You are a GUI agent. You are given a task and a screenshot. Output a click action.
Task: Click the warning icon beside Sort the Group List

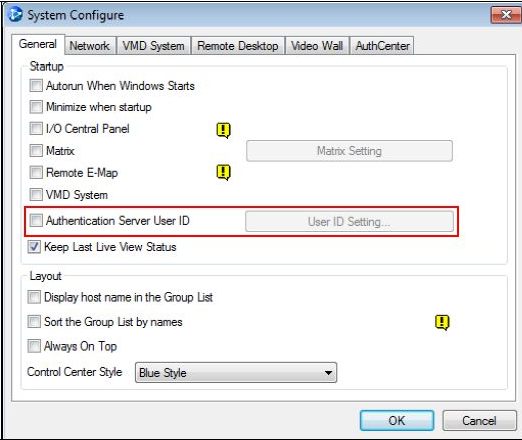click(442, 322)
